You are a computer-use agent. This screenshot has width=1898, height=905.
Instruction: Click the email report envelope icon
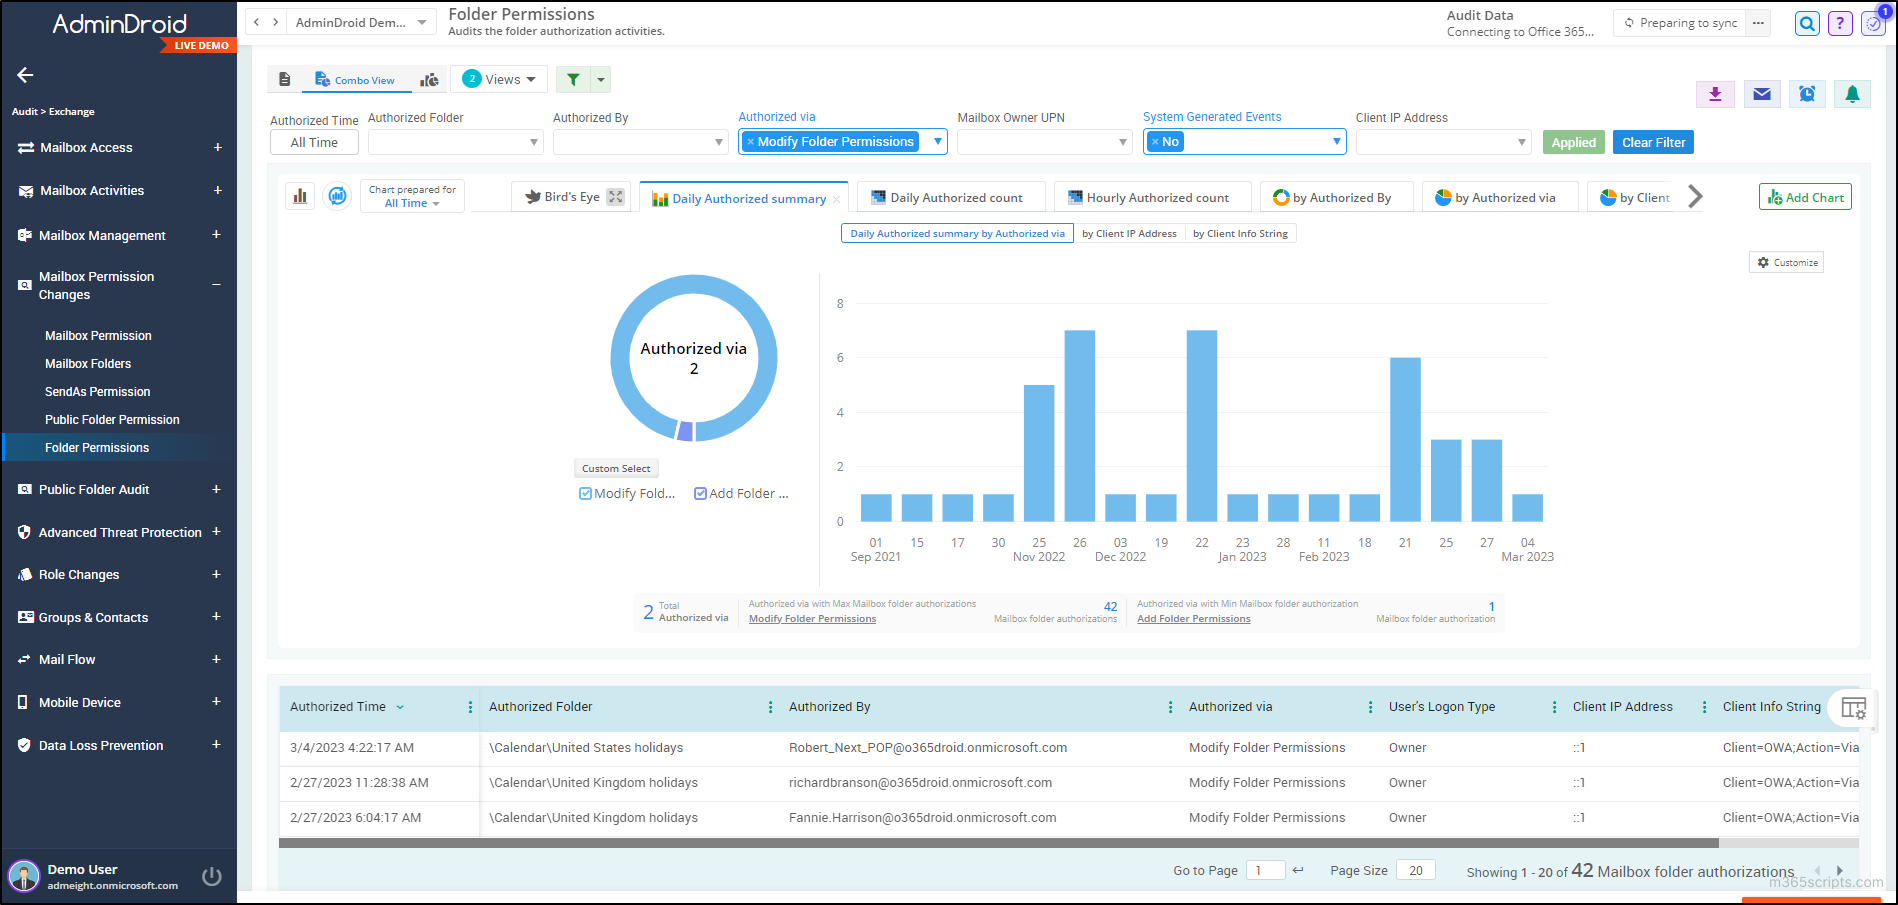pyautogui.click(x=1762, y=94)
